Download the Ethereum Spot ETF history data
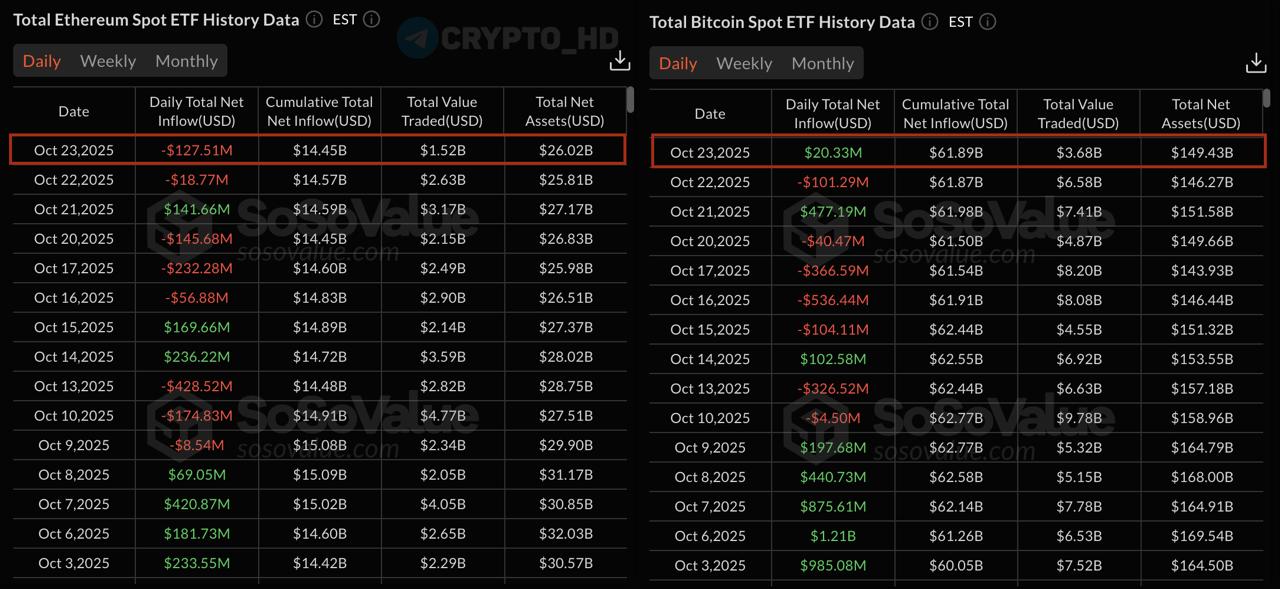Image resolution: width=1280 pixels, height=589 pixels. point(620,61)
